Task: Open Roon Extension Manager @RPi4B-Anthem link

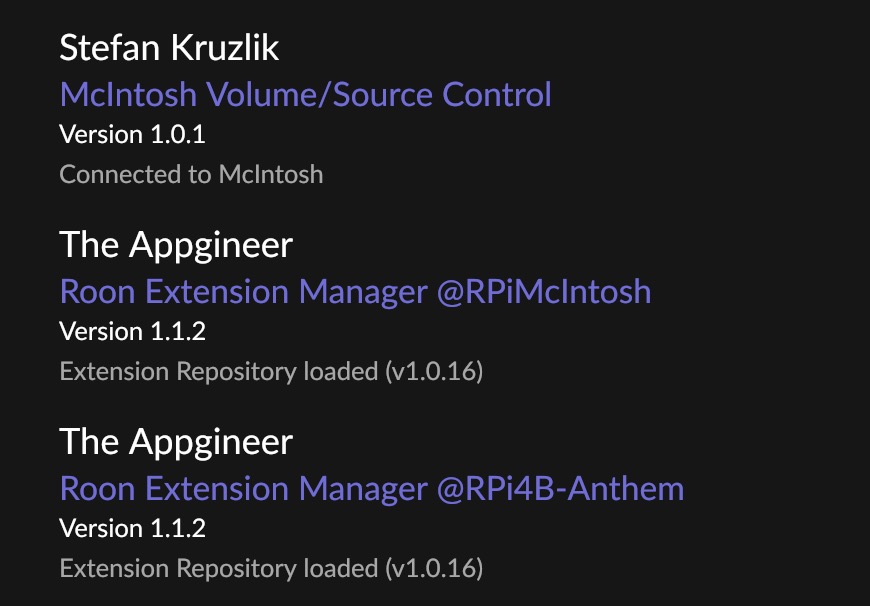Action: point(372,488)
